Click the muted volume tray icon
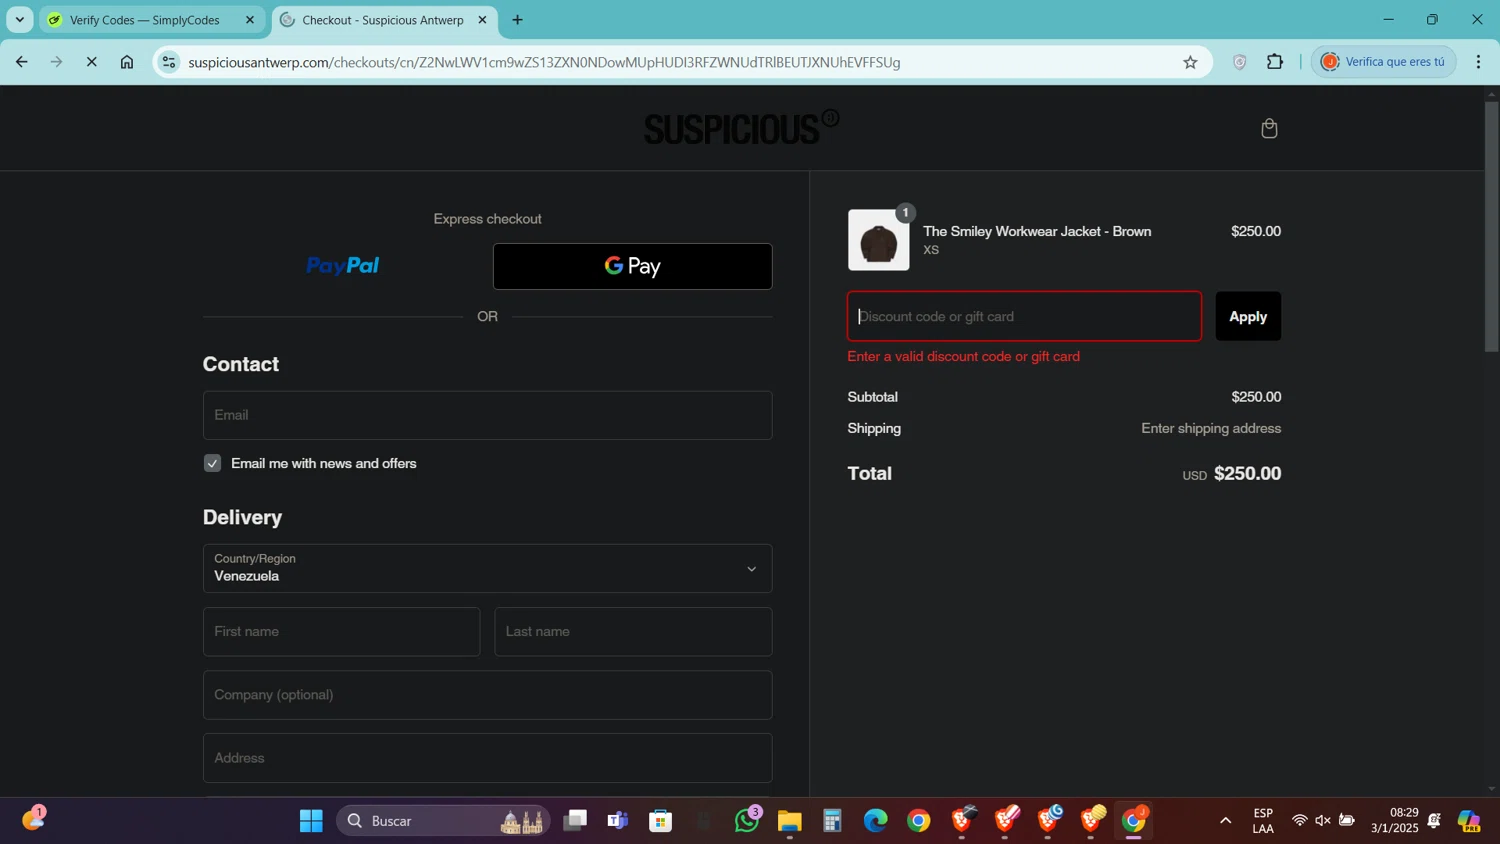This screenshot has height=844, width=1500. tap(1323, 821)
